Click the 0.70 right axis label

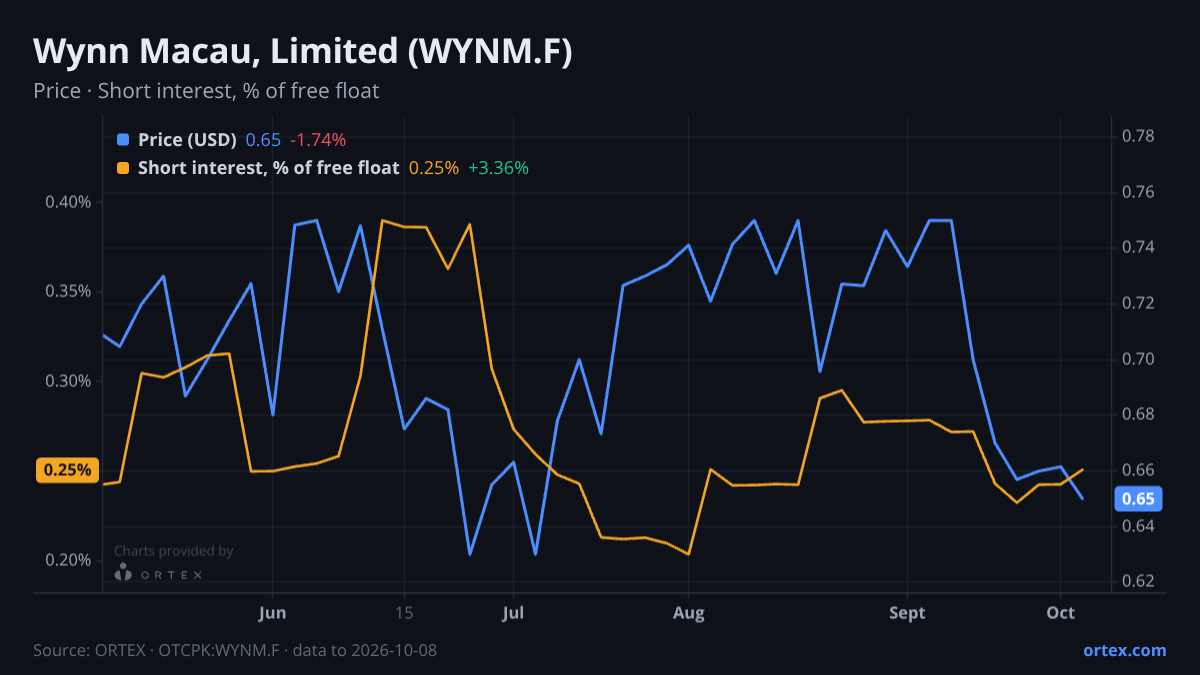(1139, 359)
